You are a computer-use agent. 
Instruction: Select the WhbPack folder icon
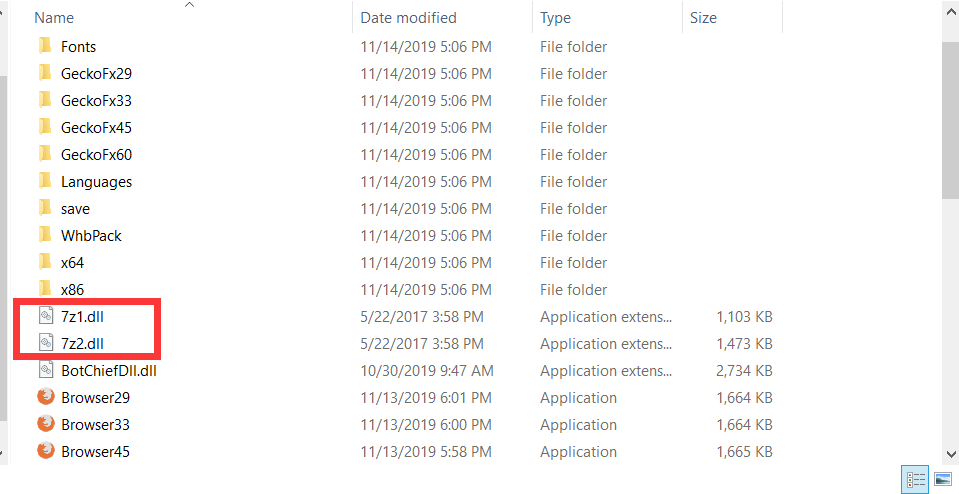[44, 235]
